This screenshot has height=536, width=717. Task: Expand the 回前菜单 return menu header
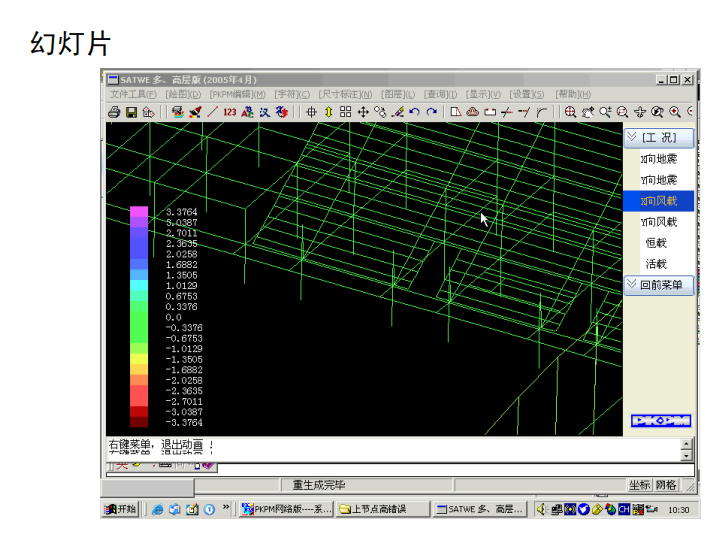click(659, 285)
